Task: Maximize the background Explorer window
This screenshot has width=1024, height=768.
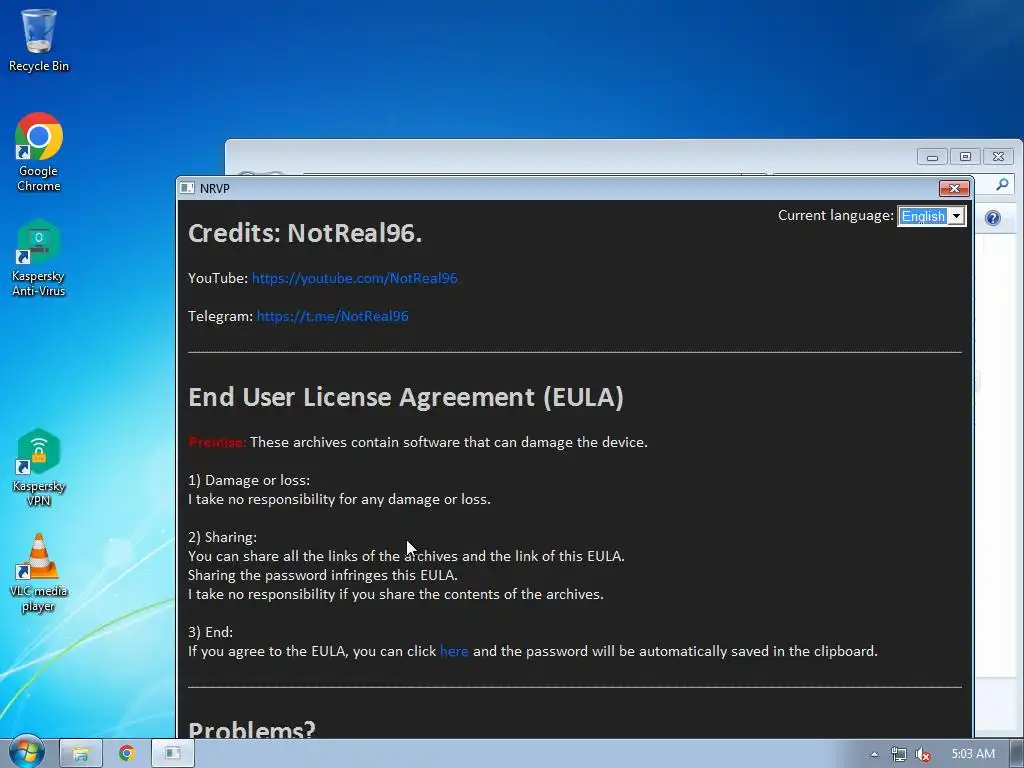Action: click(x=965, y=157)
